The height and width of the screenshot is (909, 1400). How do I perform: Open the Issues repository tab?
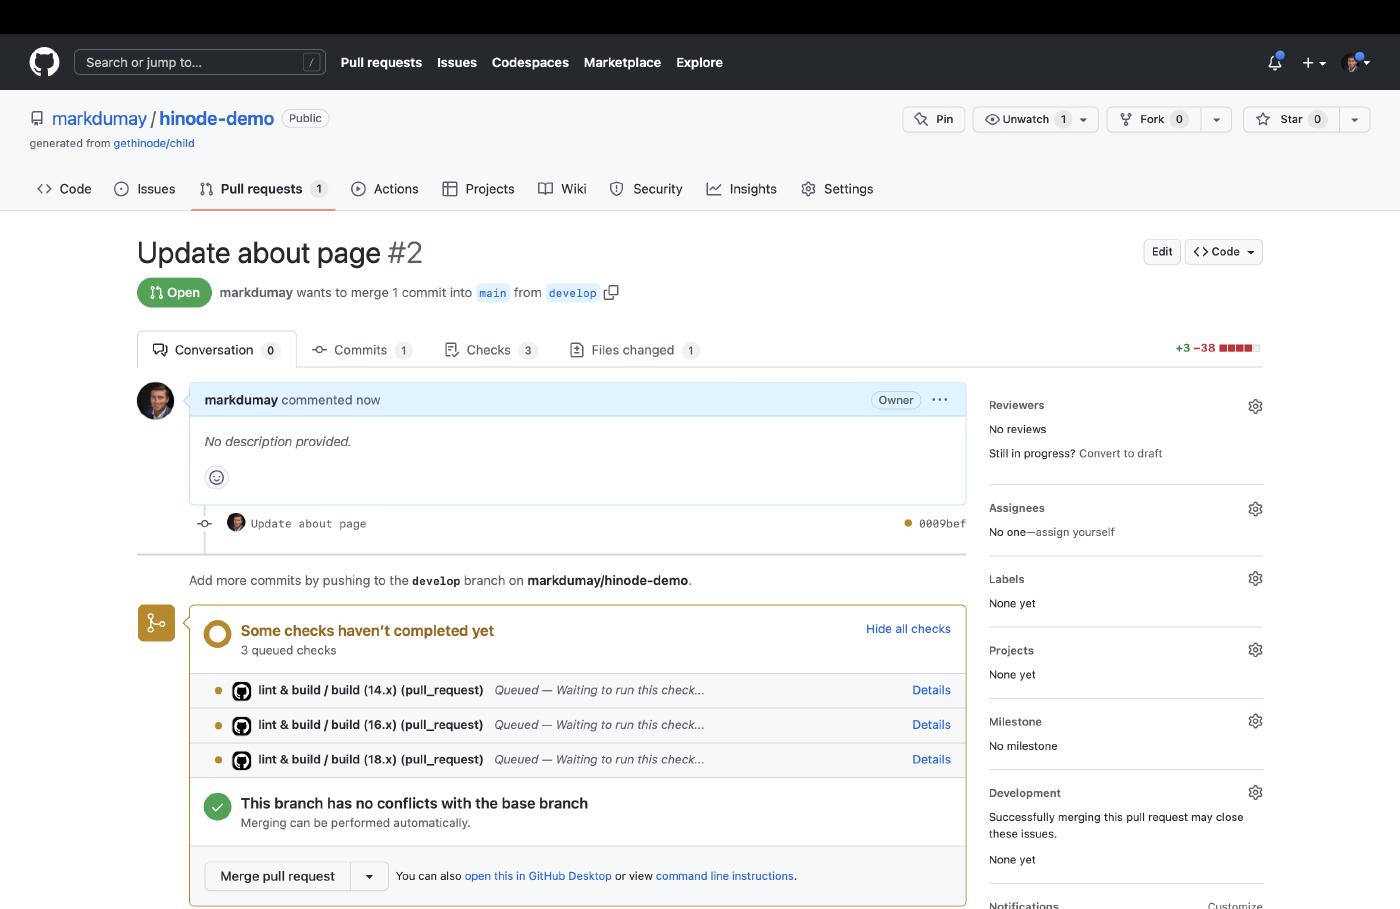[145, 189]
